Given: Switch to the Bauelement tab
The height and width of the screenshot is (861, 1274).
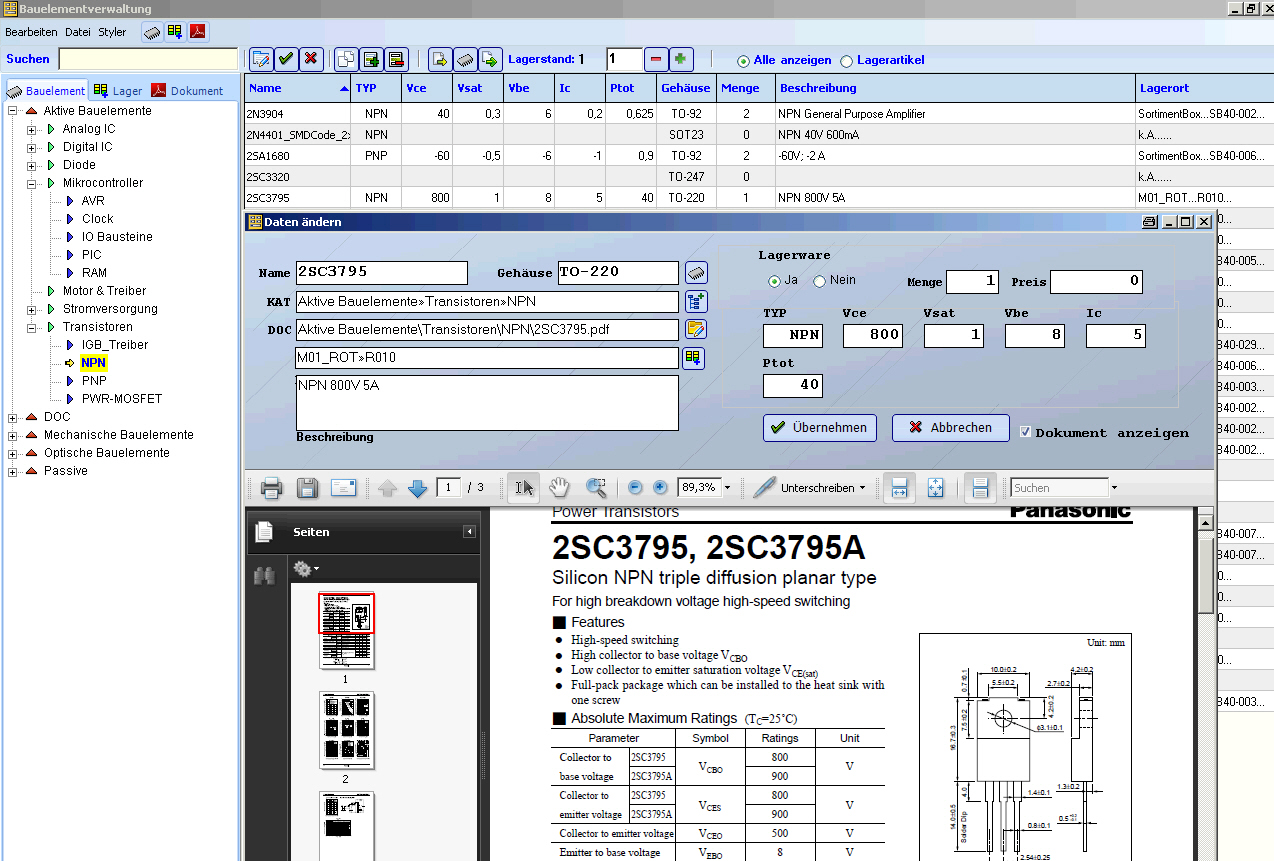Looking at the screenshot, I should point(47,90).
